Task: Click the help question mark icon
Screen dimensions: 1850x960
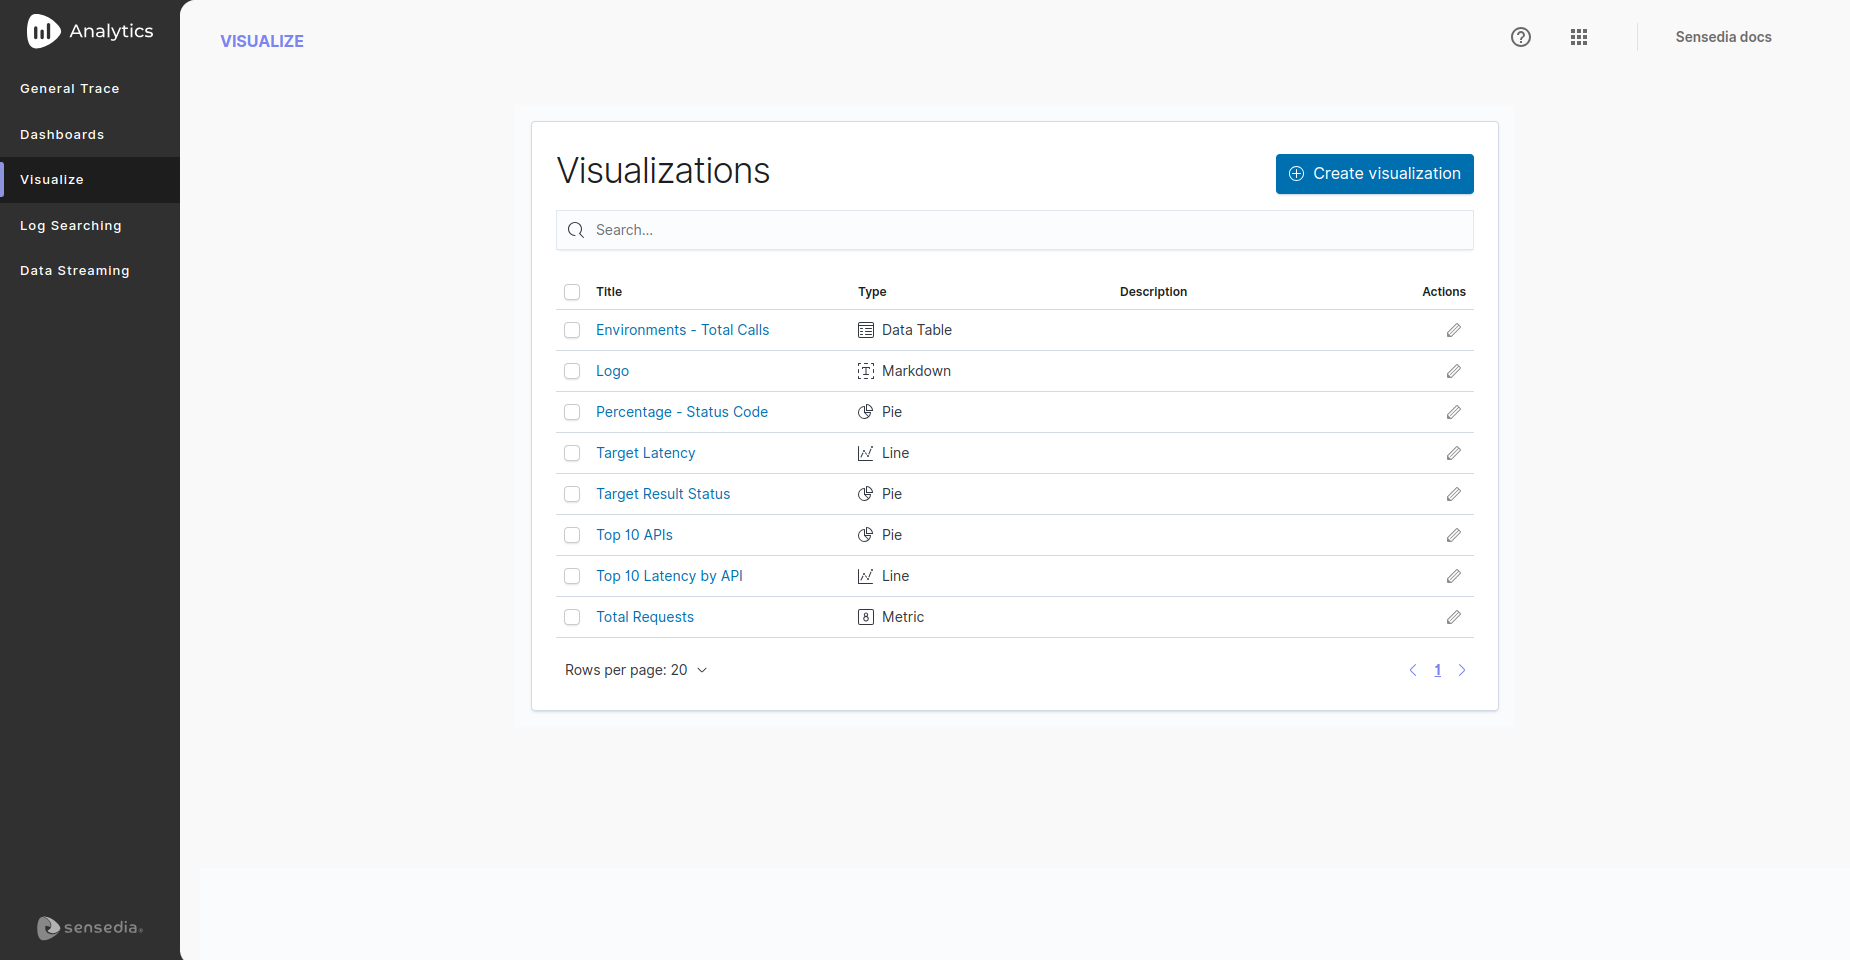Action: 1520,37
